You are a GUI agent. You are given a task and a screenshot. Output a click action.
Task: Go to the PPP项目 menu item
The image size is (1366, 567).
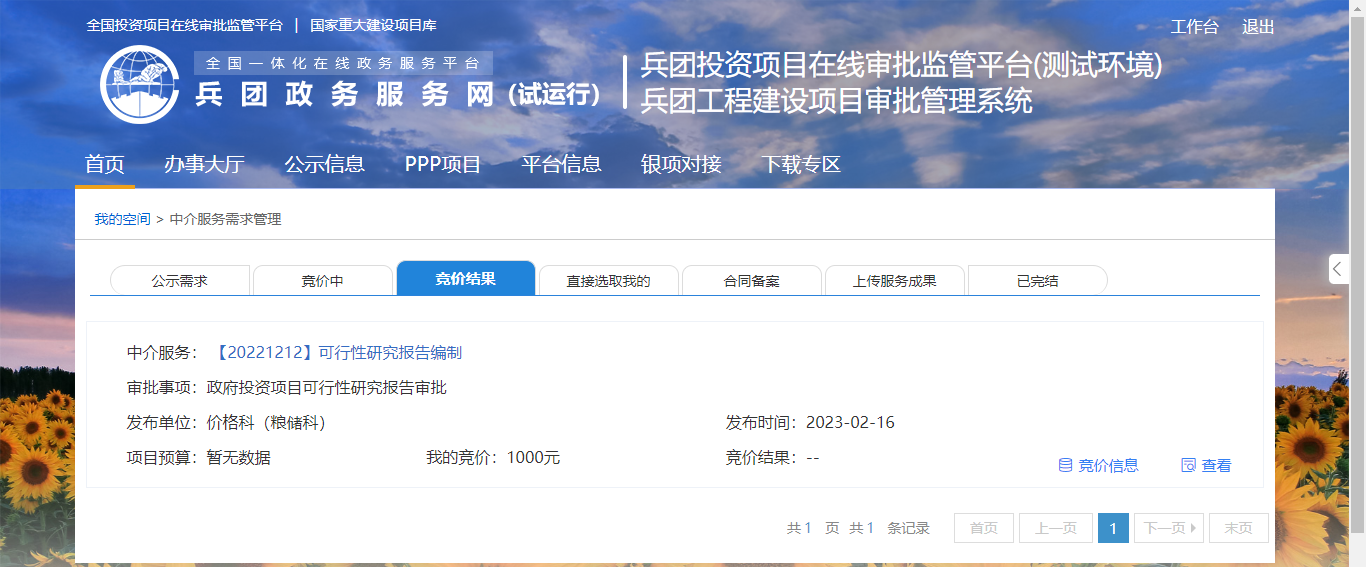pyautogui.click(x=443, y=165)
